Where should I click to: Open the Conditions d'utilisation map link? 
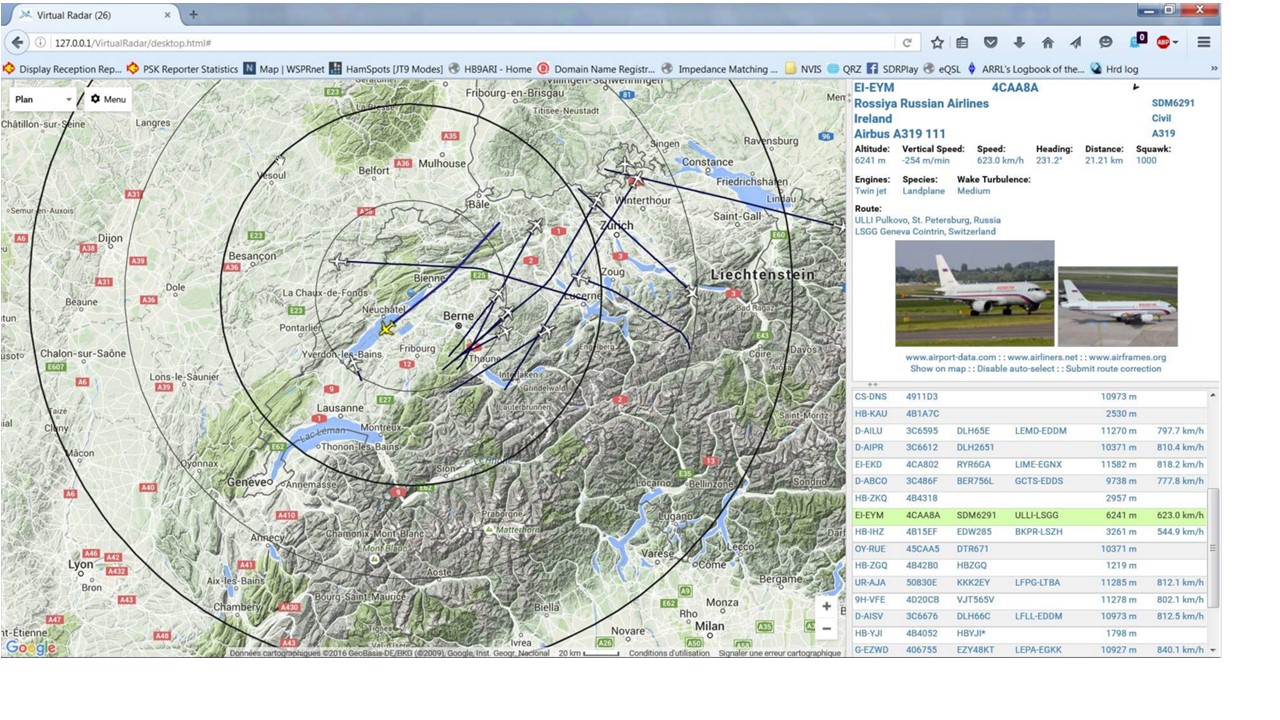669,653
